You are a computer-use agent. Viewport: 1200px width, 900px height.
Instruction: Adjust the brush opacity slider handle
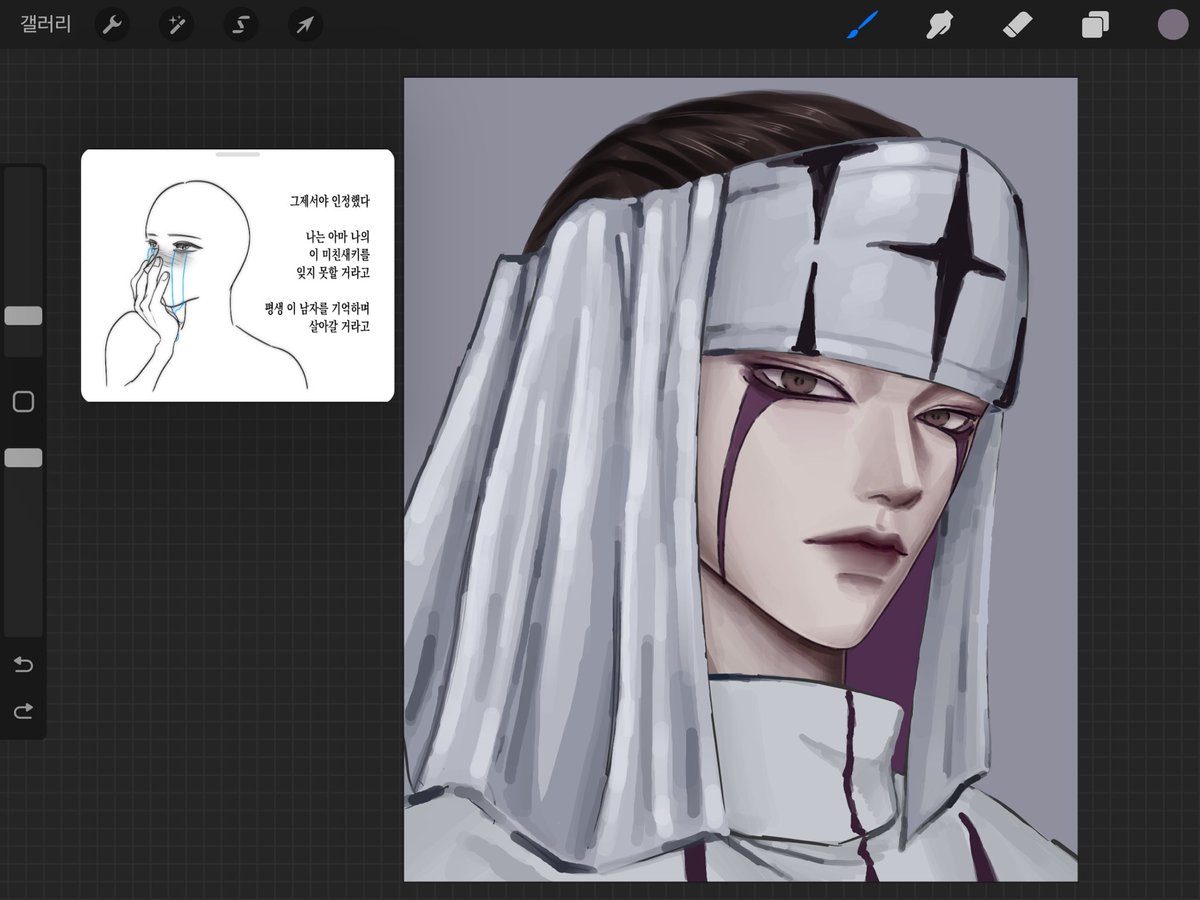(23, 458)
